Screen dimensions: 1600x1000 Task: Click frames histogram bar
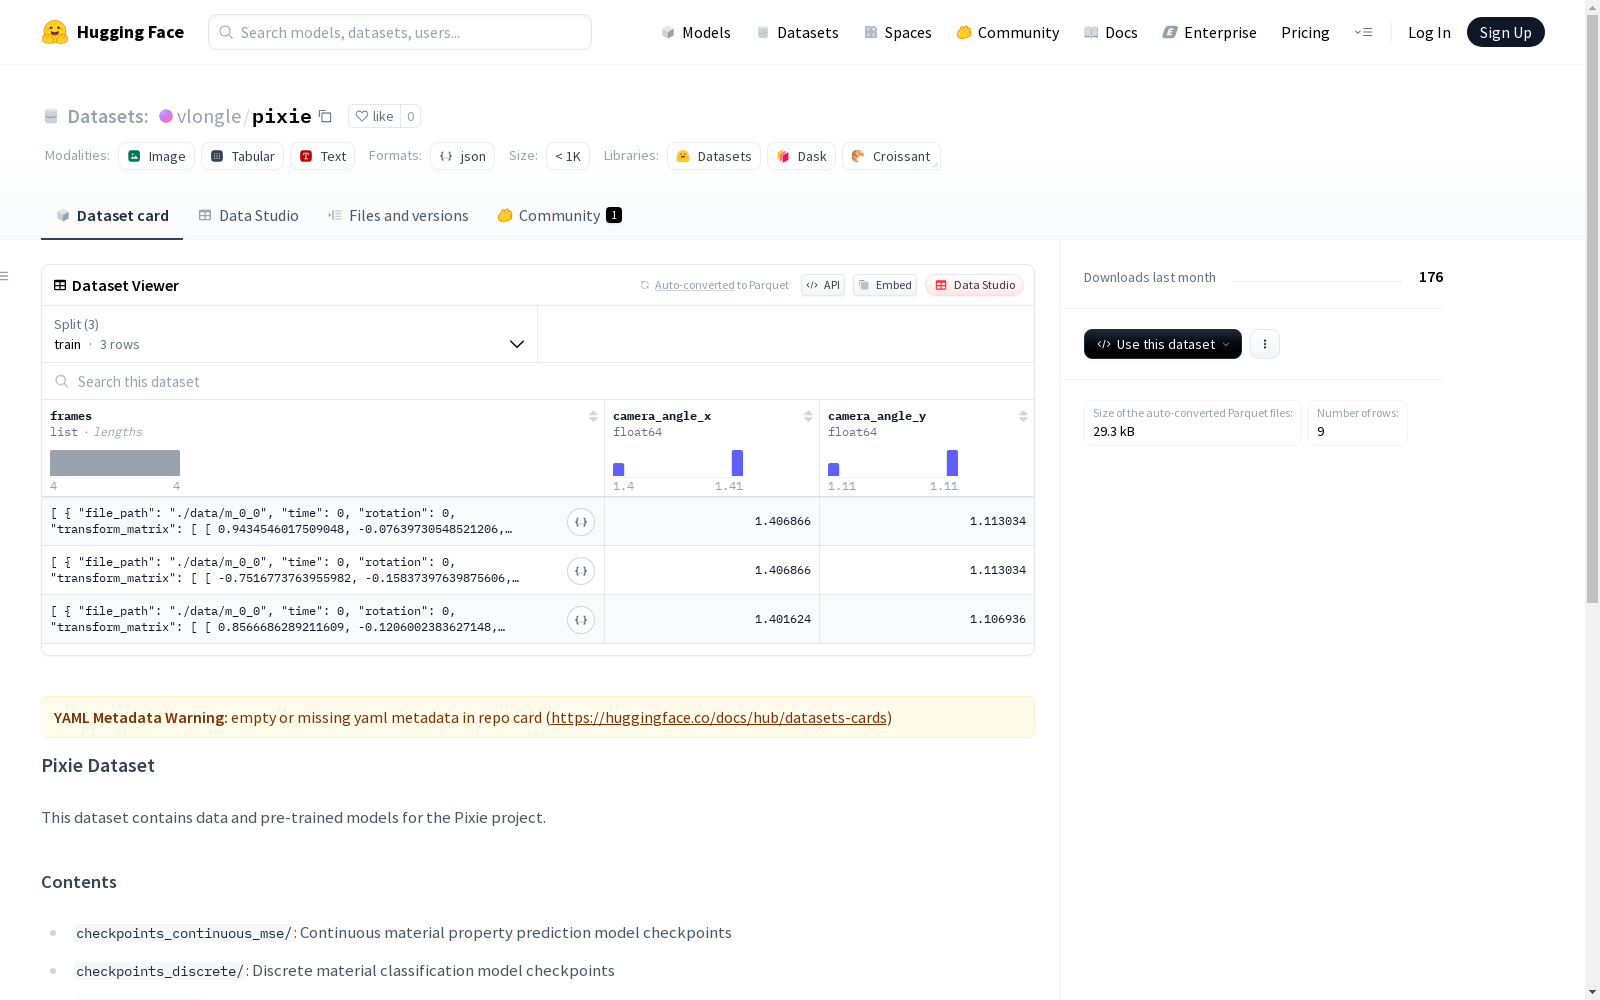coord(115,463)
